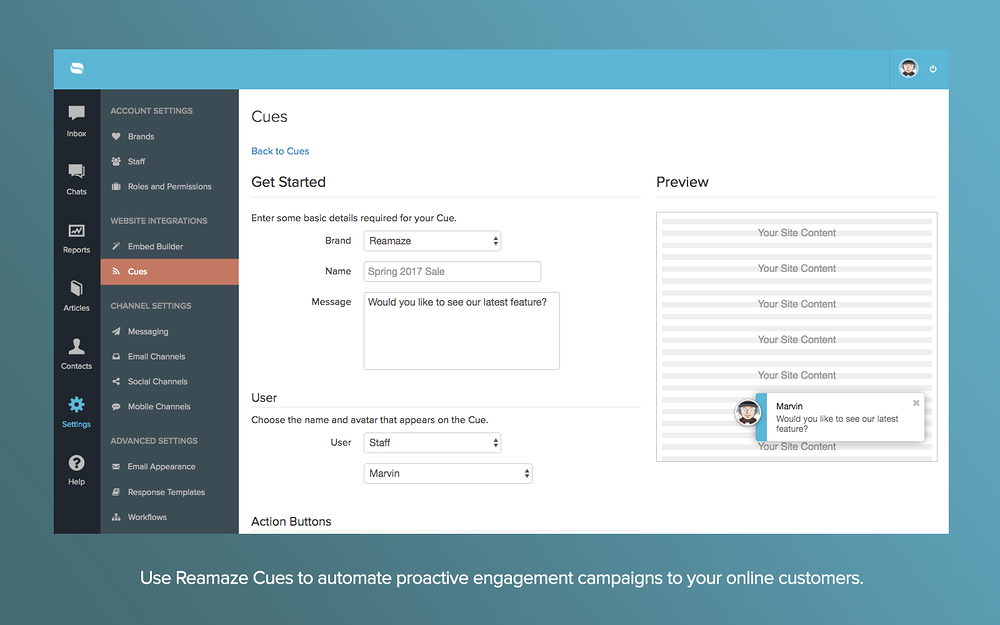Click the bubble icon beside Mobile Channels
This screenshot has height=625, width=1000.
click(x=116, y=406)
